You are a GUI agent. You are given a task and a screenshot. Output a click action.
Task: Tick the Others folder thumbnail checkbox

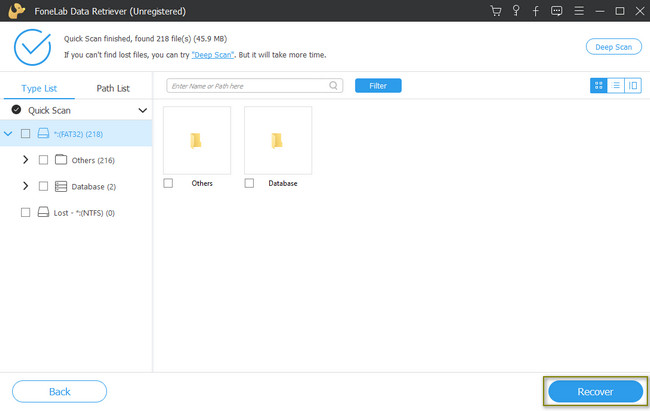click(168, 183)
